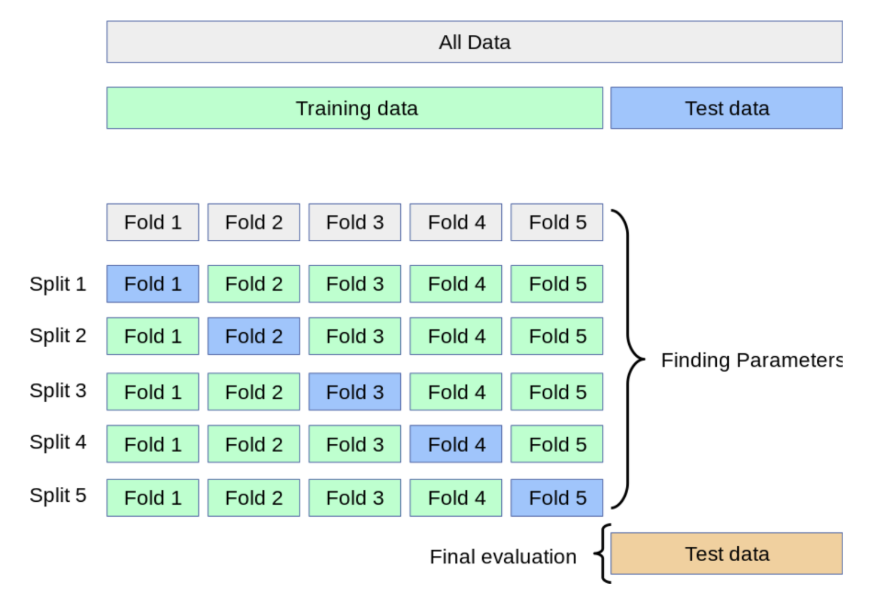Select the Final evaluation label
The width and height of the screenshot is (871, 591).
503,557
